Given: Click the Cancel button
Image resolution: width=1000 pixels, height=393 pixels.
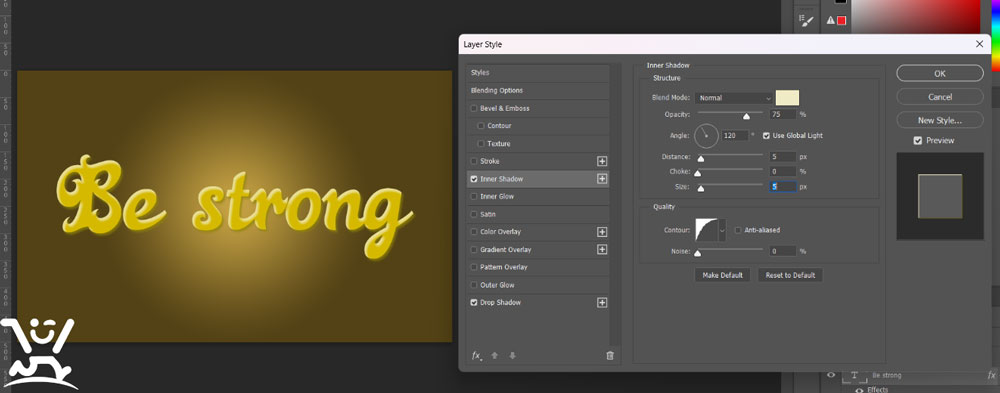Looking at the screenshot, I should pos(939,97).
